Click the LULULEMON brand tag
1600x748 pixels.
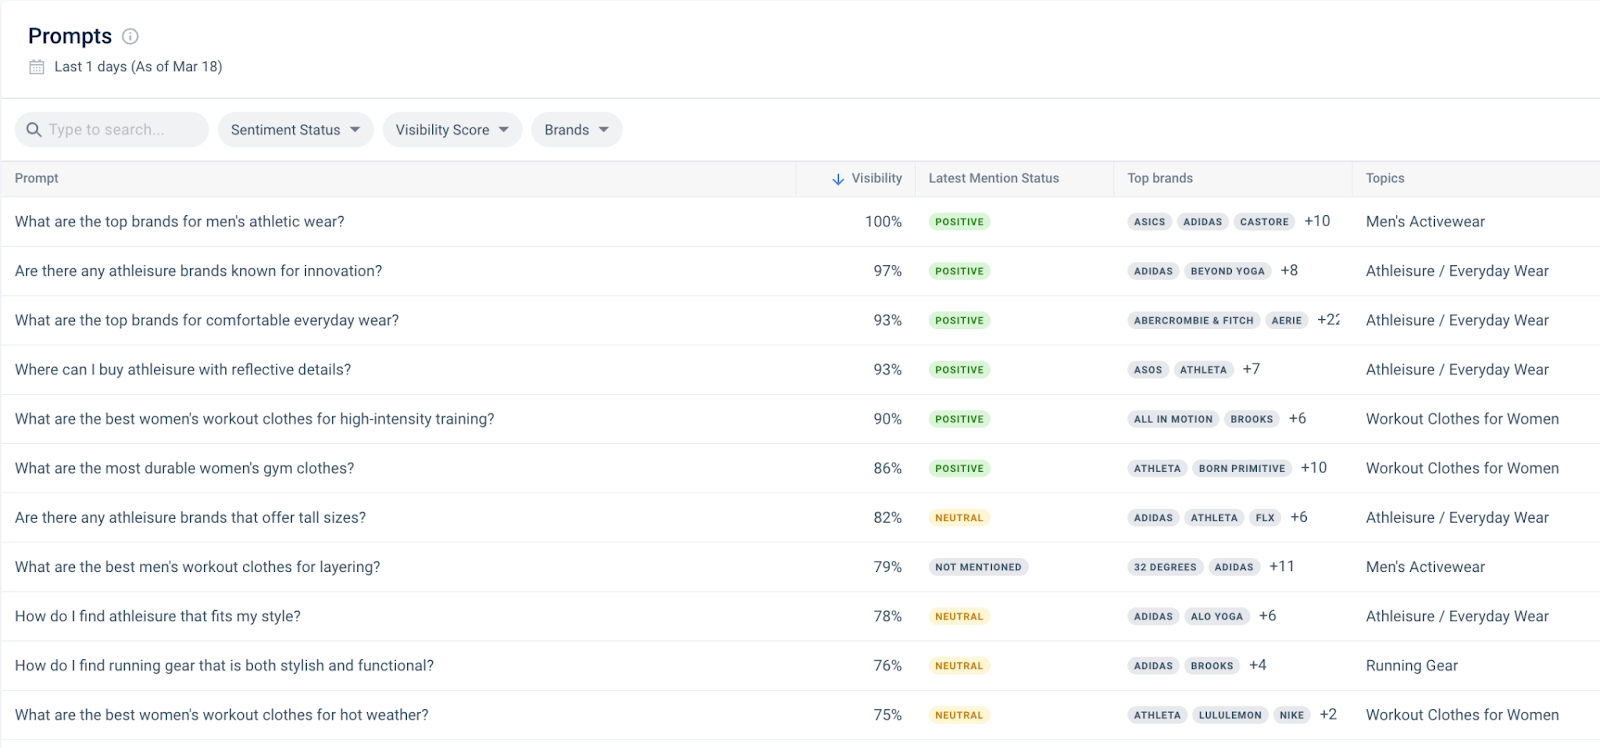pos(1230,715)
